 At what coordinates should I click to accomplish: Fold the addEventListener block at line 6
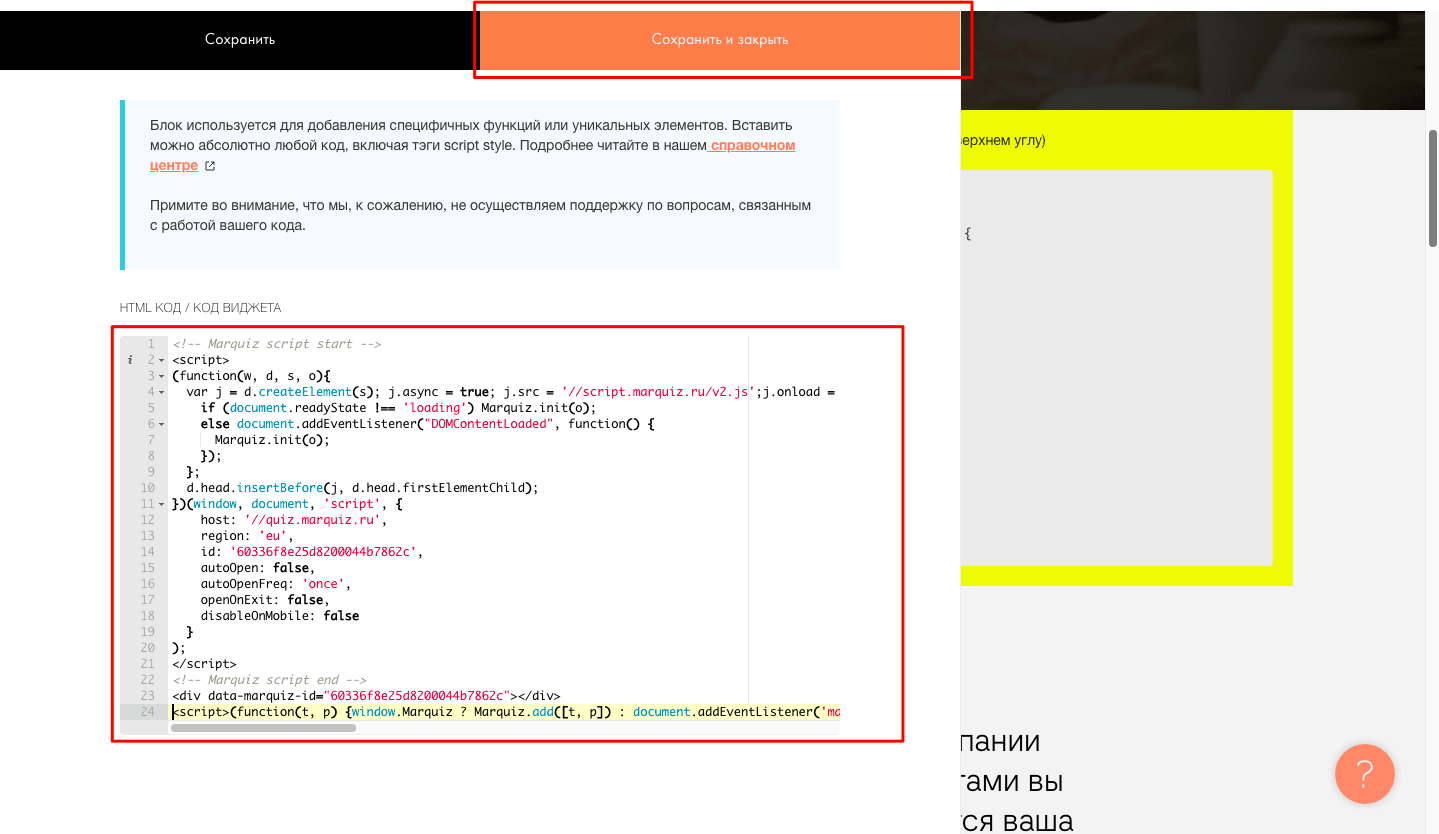pyautogui.click(x=161, y=424)
